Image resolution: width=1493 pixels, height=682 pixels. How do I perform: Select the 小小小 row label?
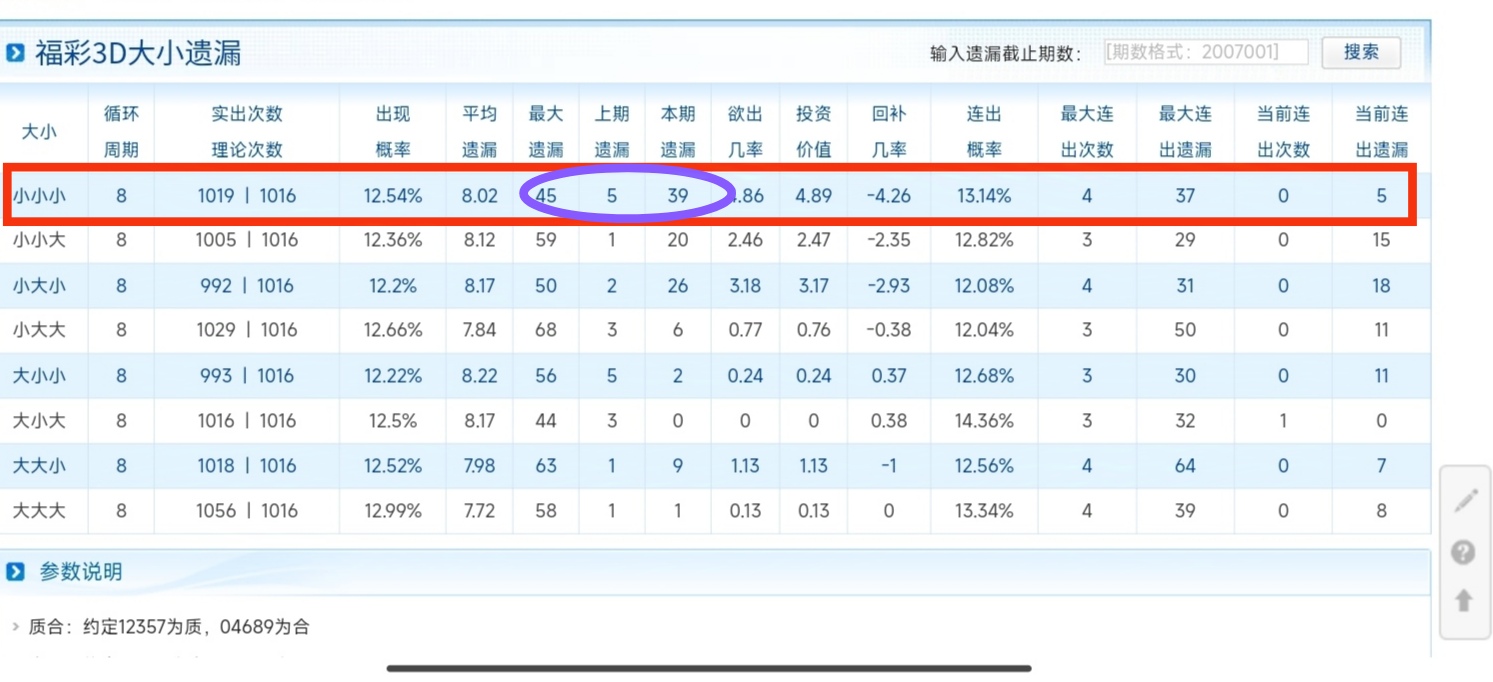tap(38, 196)
